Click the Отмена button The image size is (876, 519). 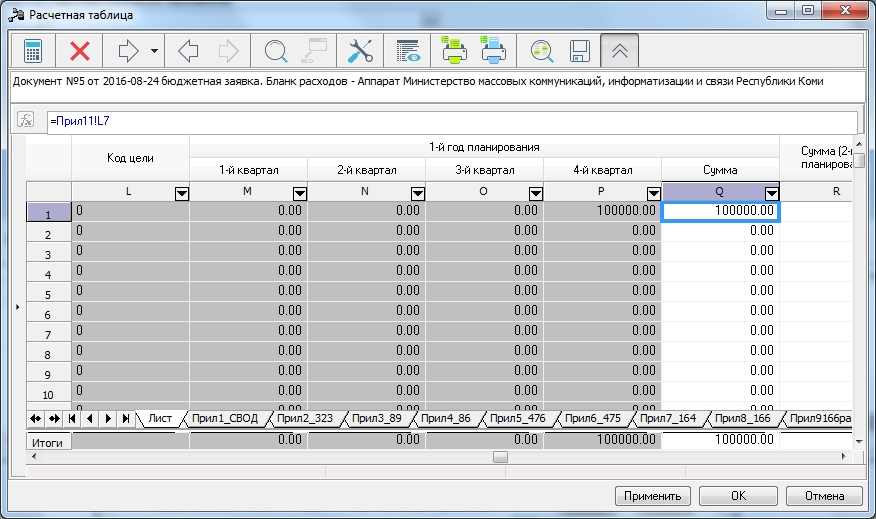click(824, 496)
